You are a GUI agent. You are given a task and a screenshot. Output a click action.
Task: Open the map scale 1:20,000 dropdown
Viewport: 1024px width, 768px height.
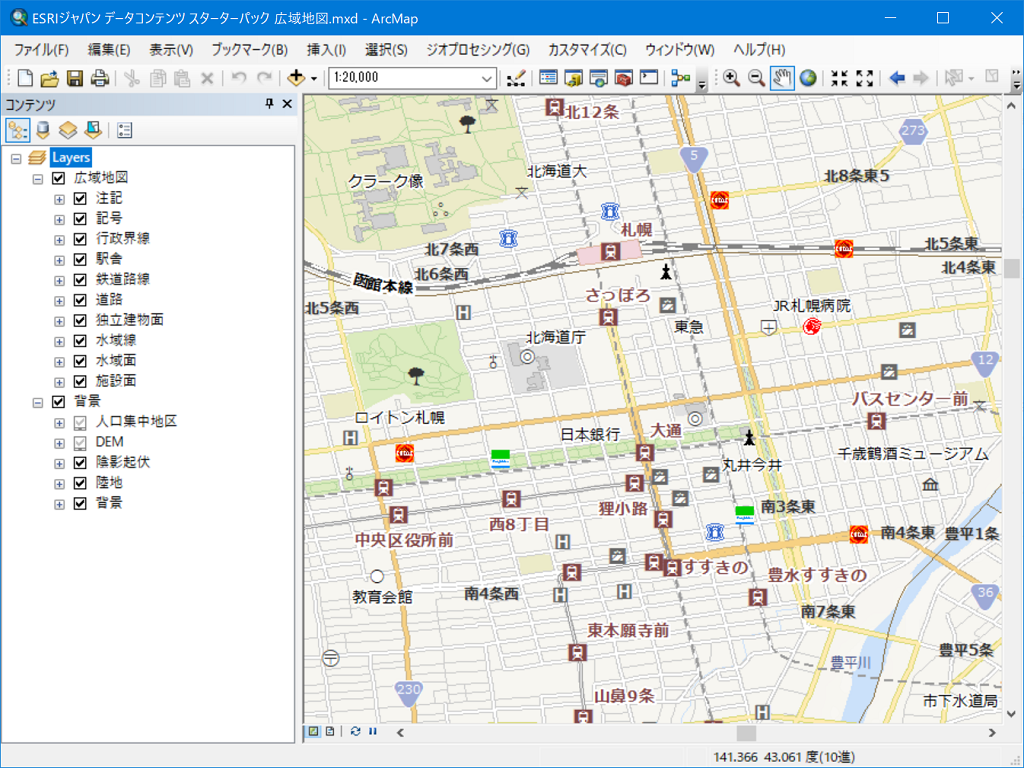pyautogui.click(x=487, y=78)
